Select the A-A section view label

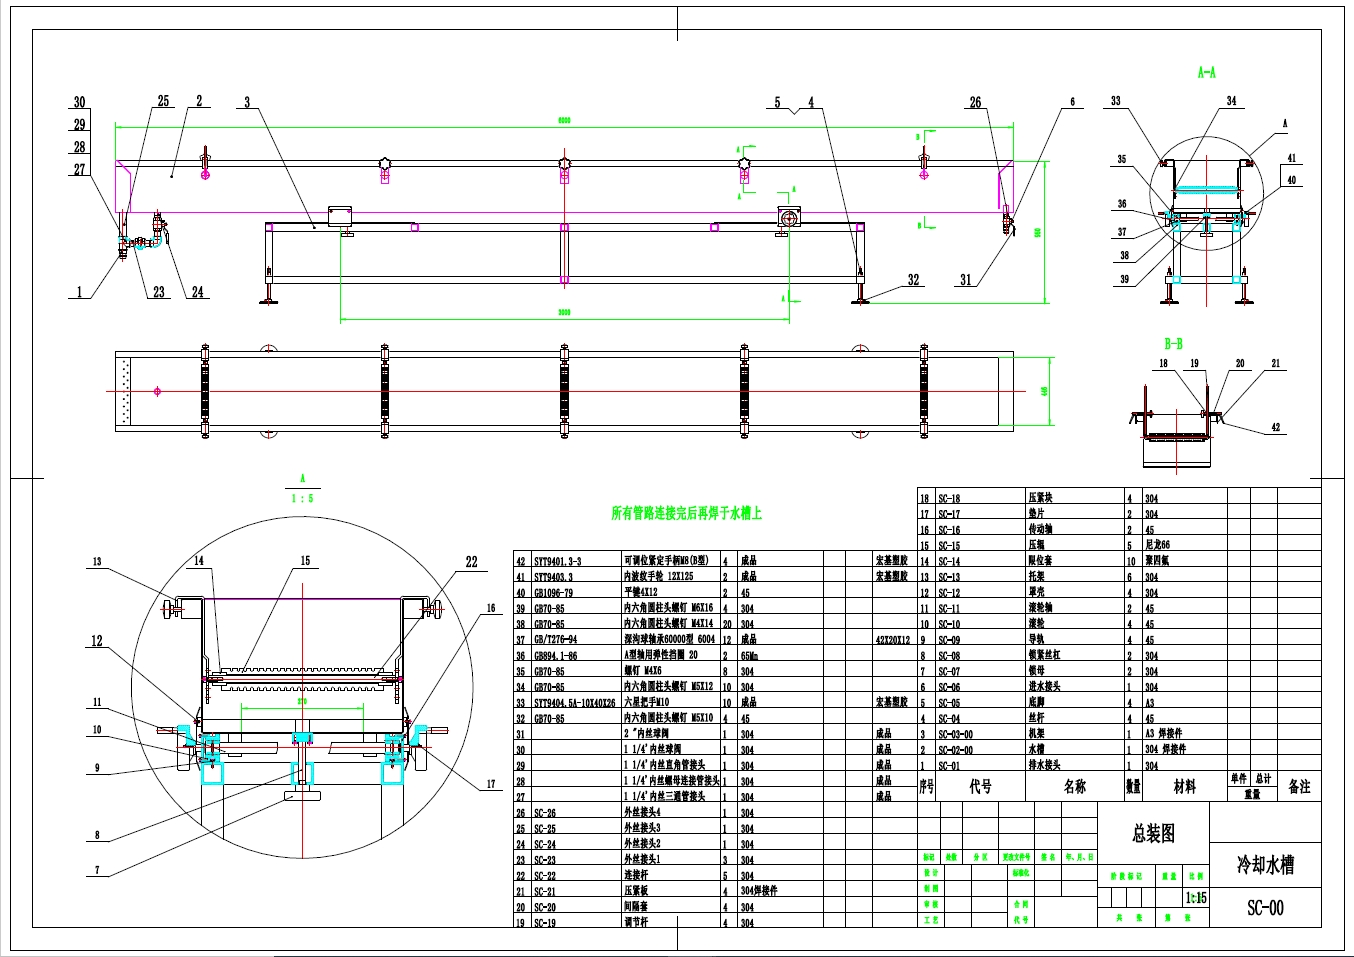(1206, 72)
